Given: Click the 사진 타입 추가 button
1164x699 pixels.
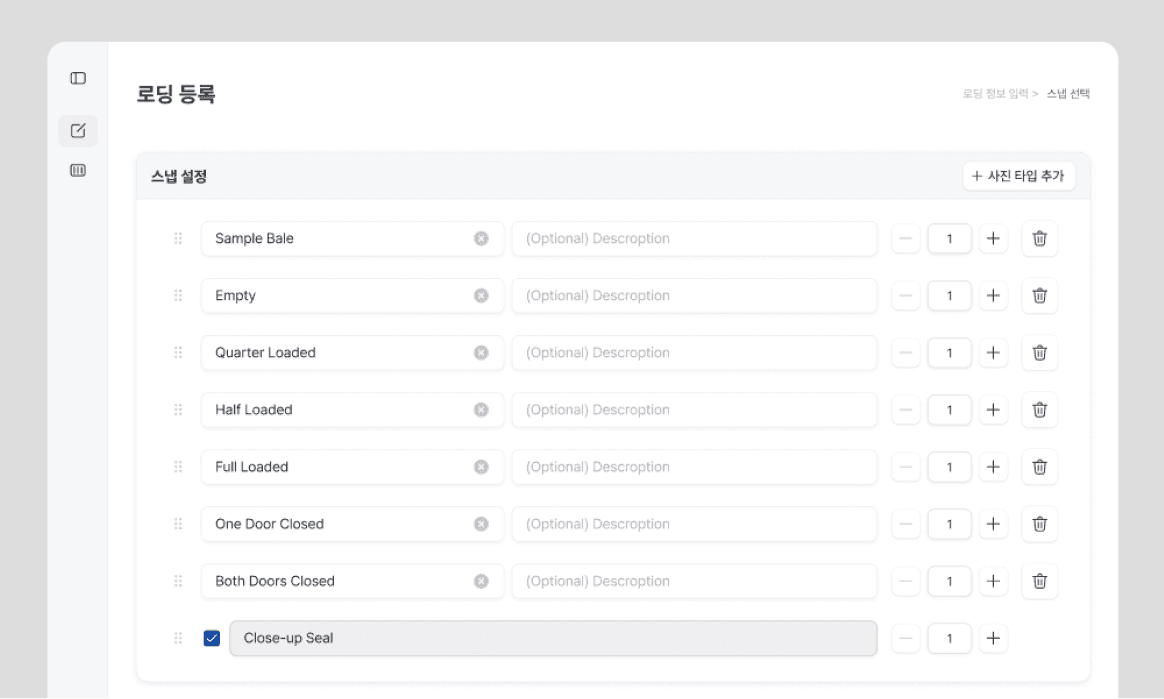Looking at the screenshot, I should coord(1019,176).
